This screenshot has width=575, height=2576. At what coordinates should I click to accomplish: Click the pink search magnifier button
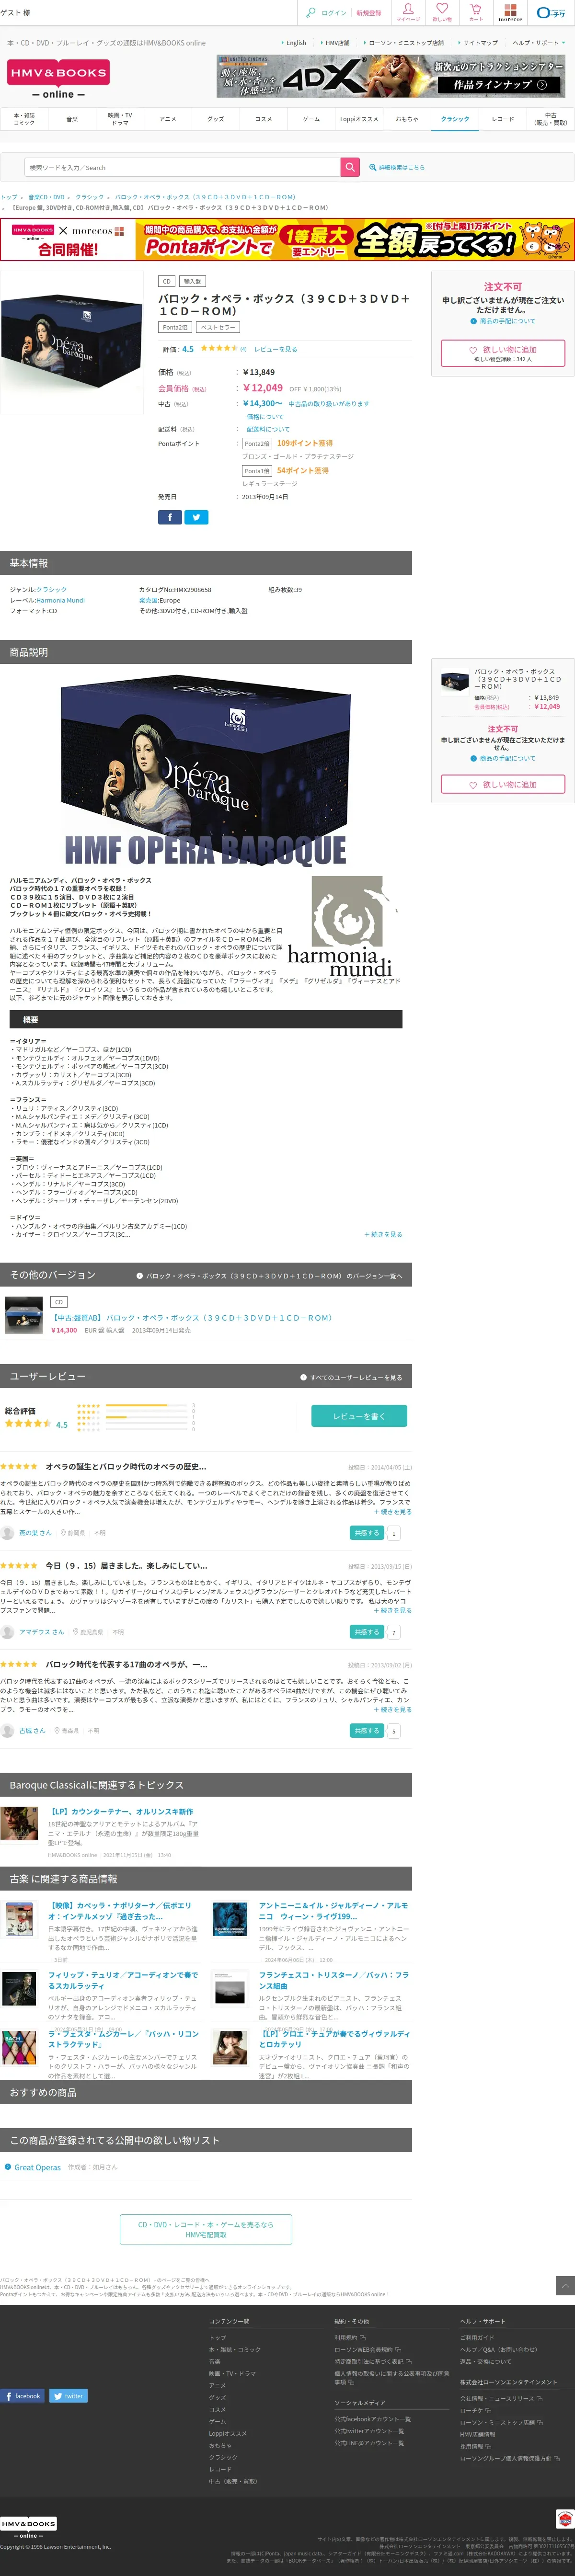[350, 167]
